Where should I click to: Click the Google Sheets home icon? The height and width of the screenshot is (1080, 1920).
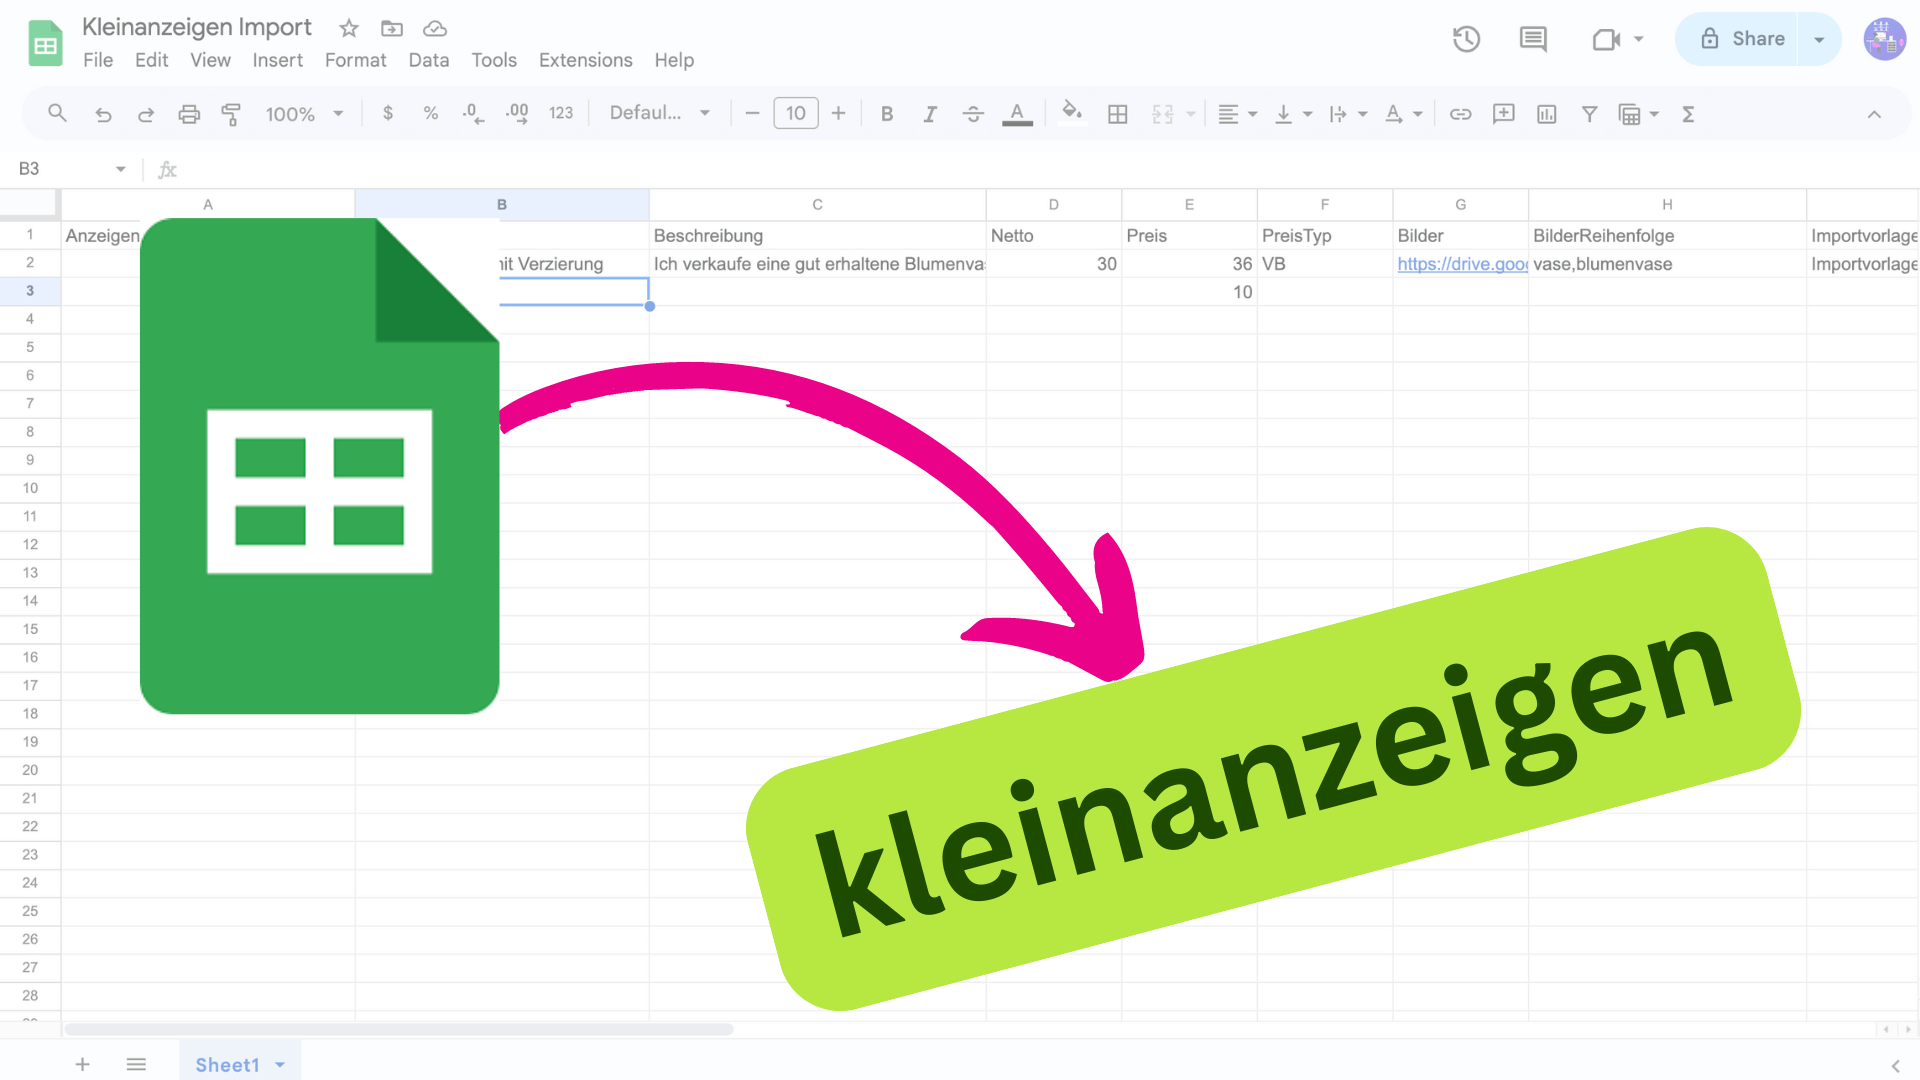click(45, 43)
